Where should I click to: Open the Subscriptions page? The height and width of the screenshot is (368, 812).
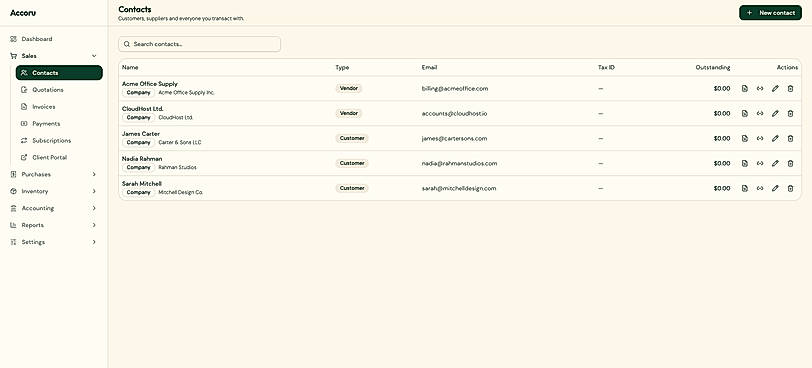click(59, 140)
